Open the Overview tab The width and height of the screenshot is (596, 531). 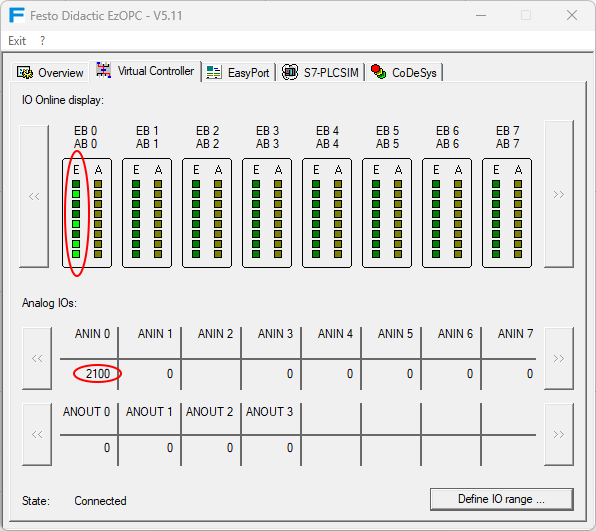pyautogui.click(x=50, y=72)
